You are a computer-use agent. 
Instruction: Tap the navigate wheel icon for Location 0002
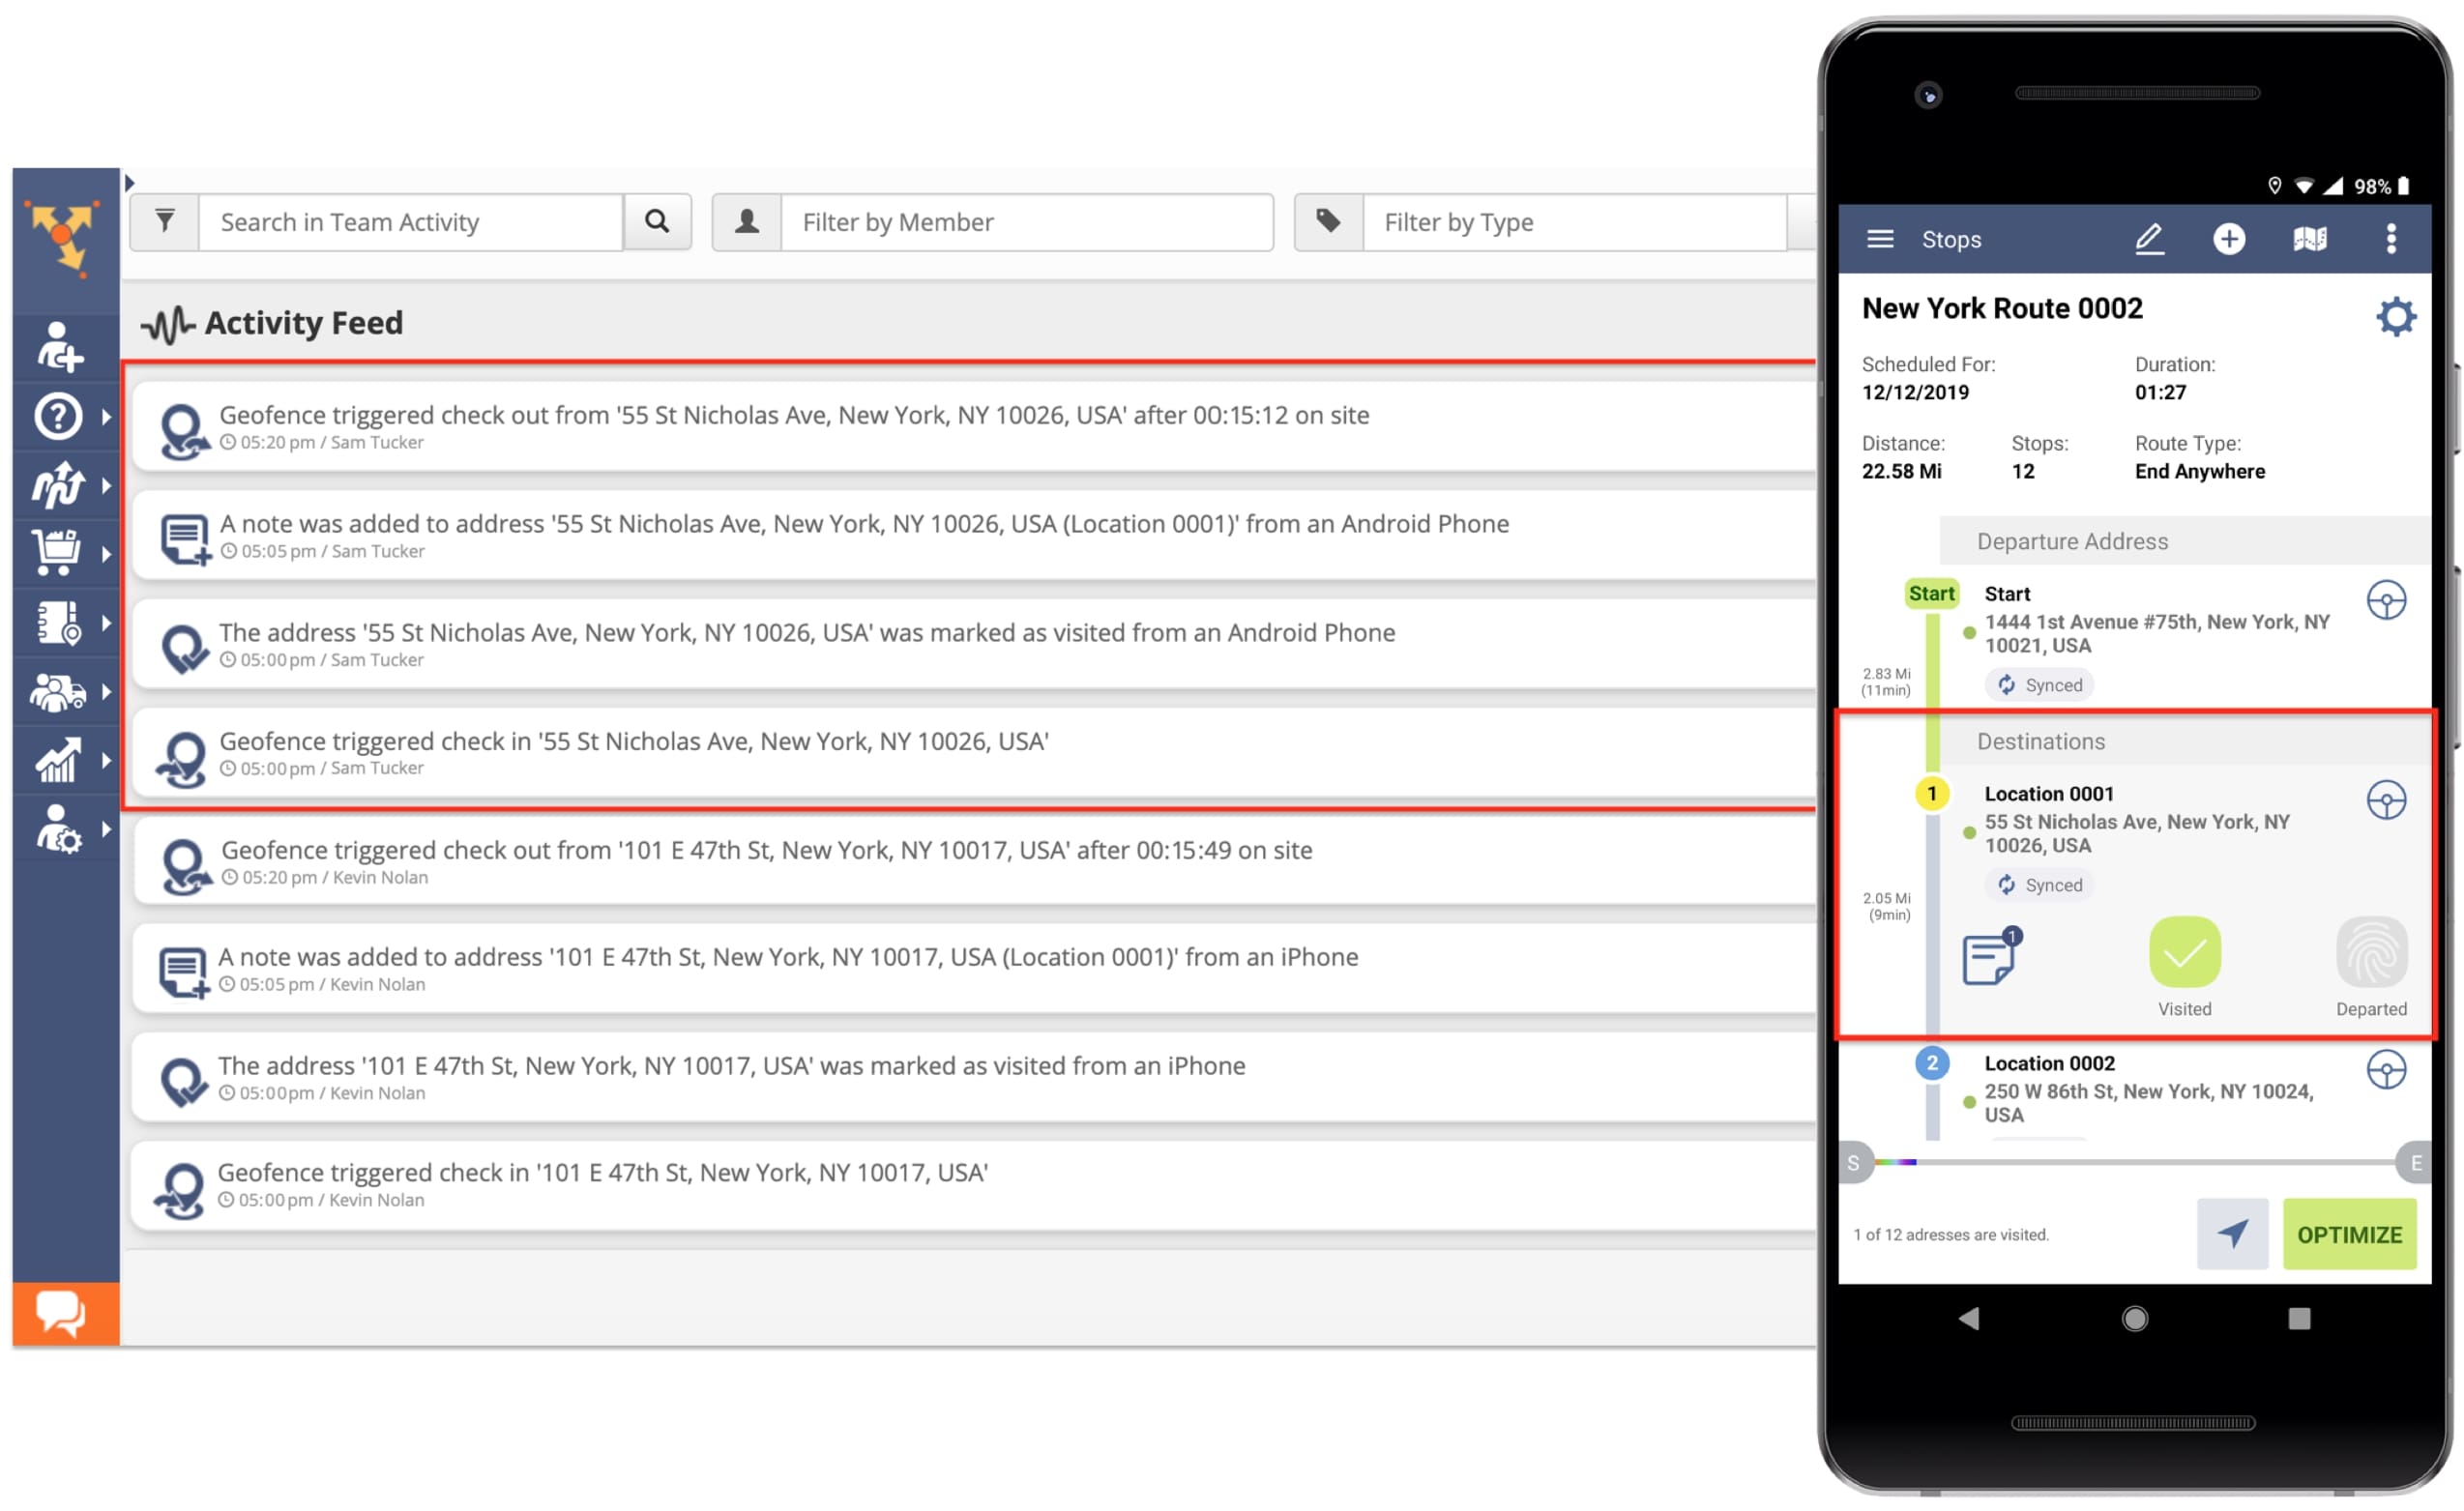point(2386,1070)
